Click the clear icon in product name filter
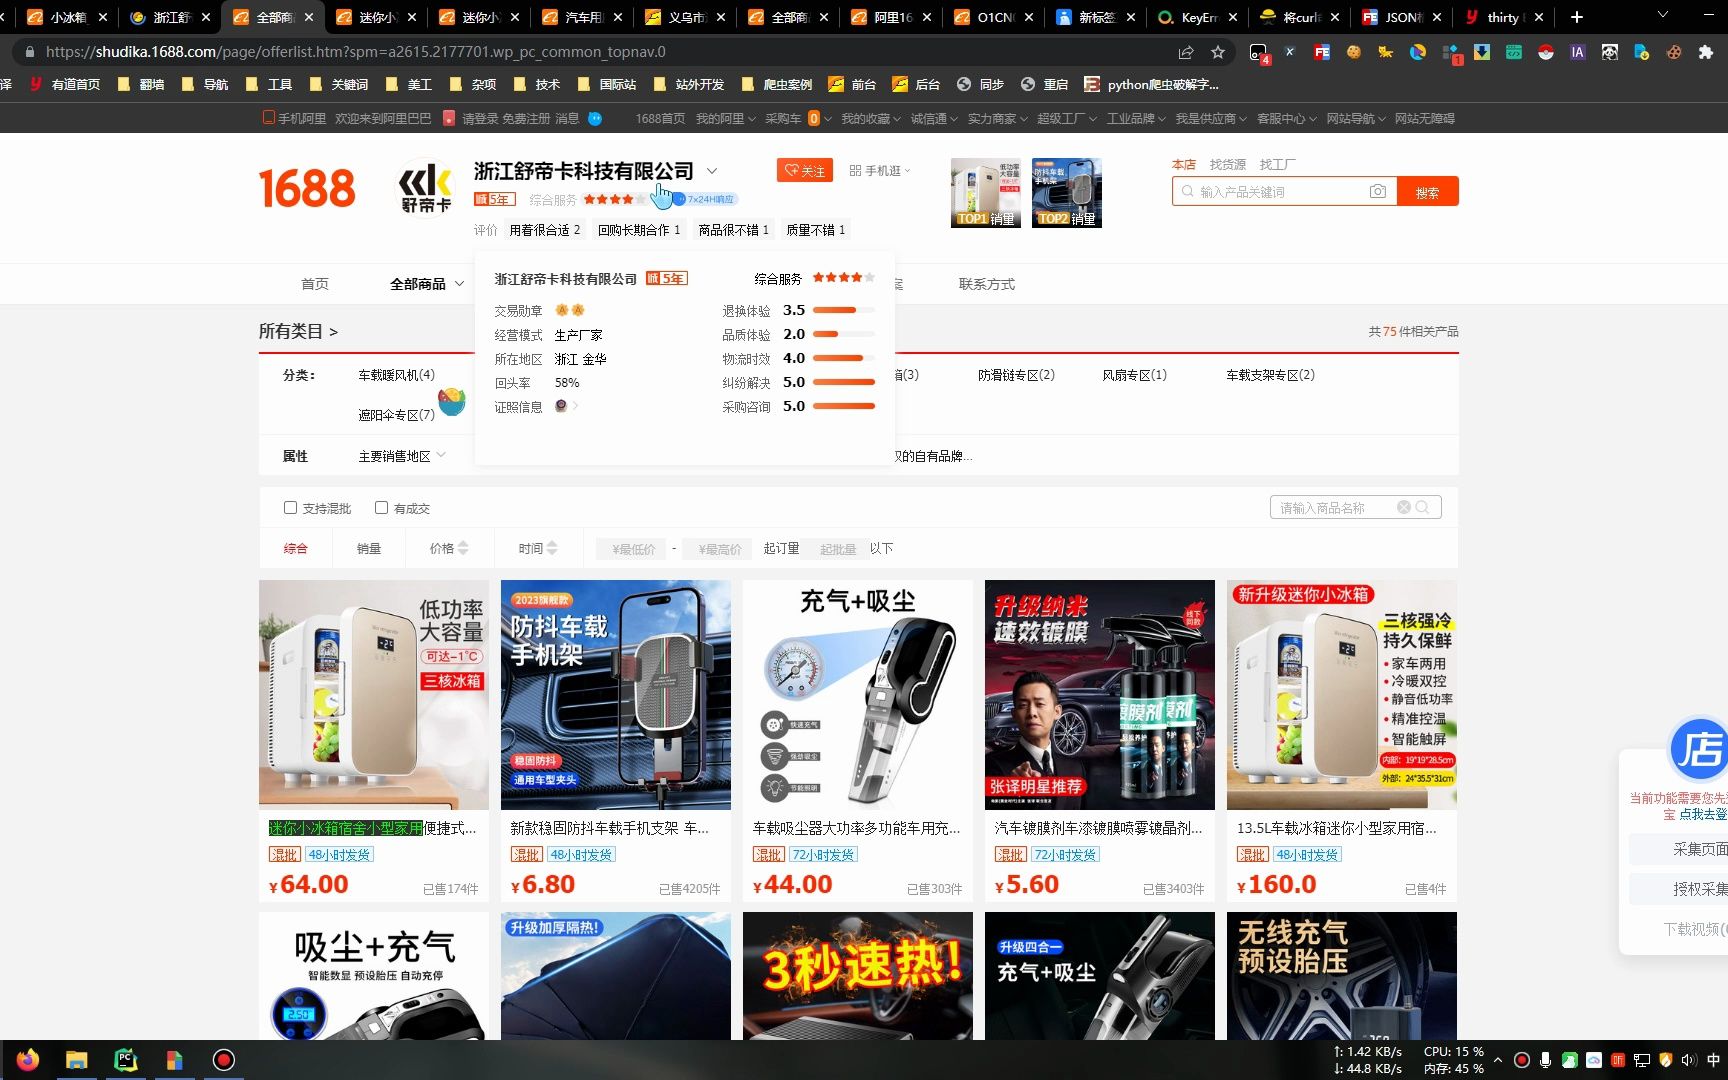1728x1080 pixels. [1404, 507]
